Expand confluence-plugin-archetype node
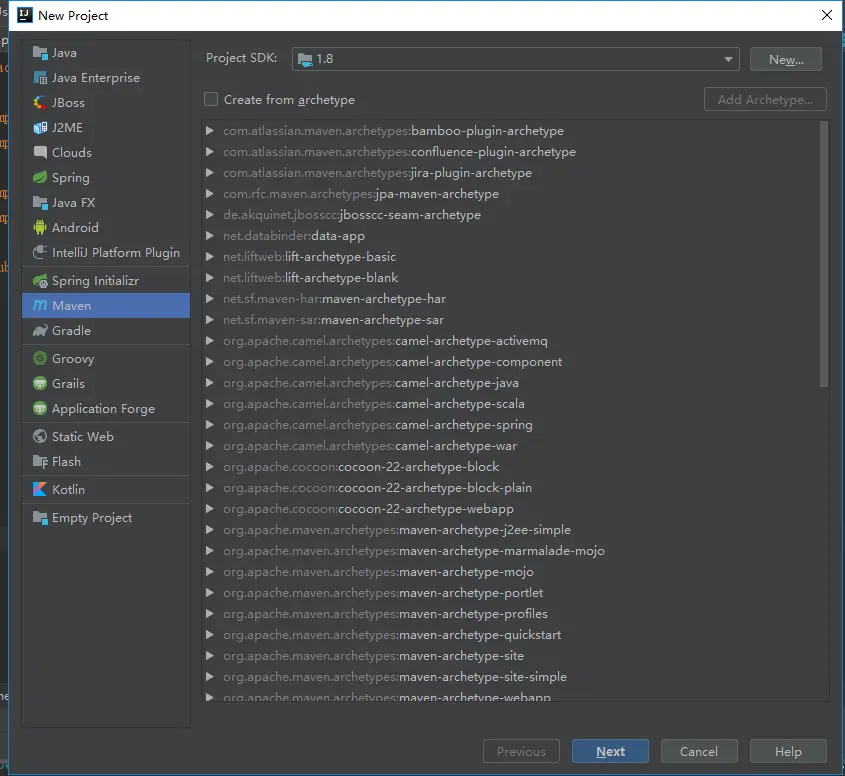This screenshot has height=776, width=845. (x=210, y=151)
